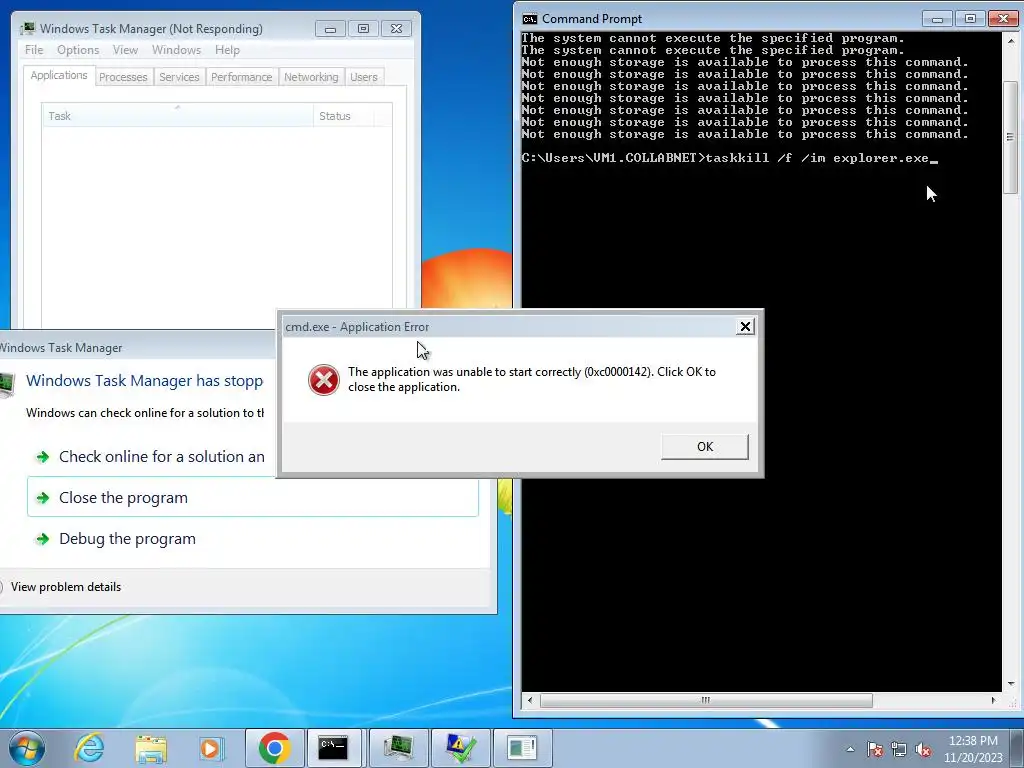Click green arrow beside Check online for a solution
Image resolution: width=1024 pixels, height=768 pixels.
click(43, 456)
